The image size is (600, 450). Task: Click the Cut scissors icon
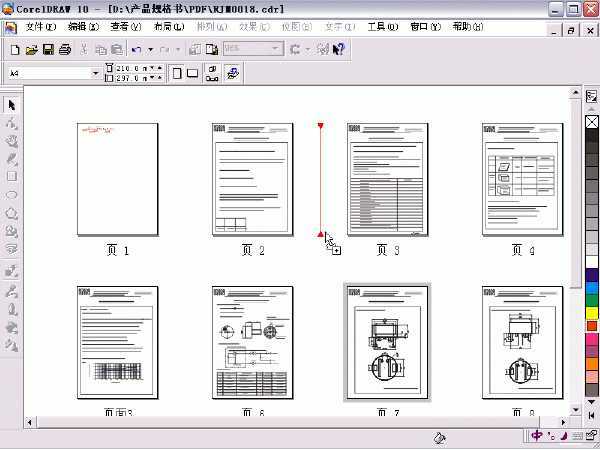pos(84,49)
